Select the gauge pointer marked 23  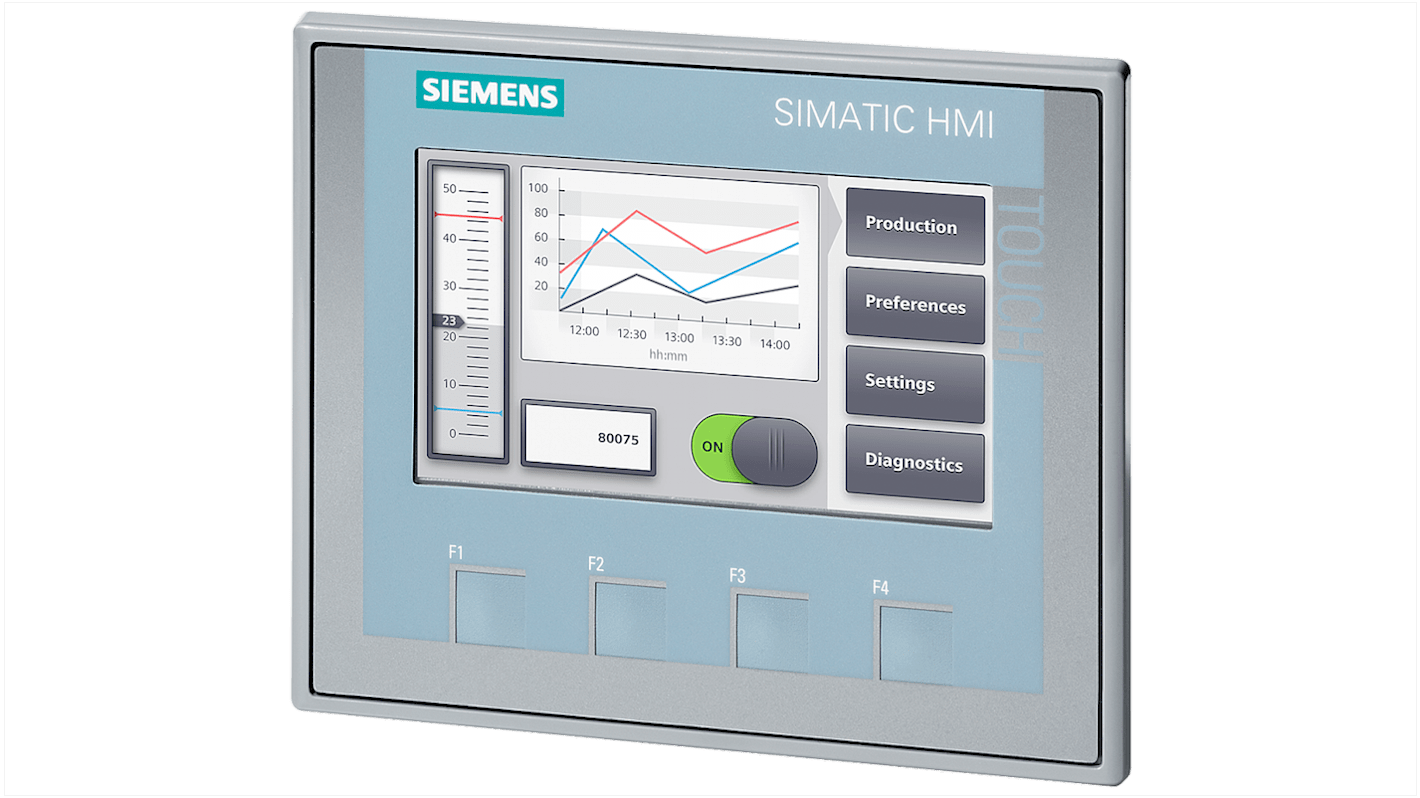click(449, 321)
